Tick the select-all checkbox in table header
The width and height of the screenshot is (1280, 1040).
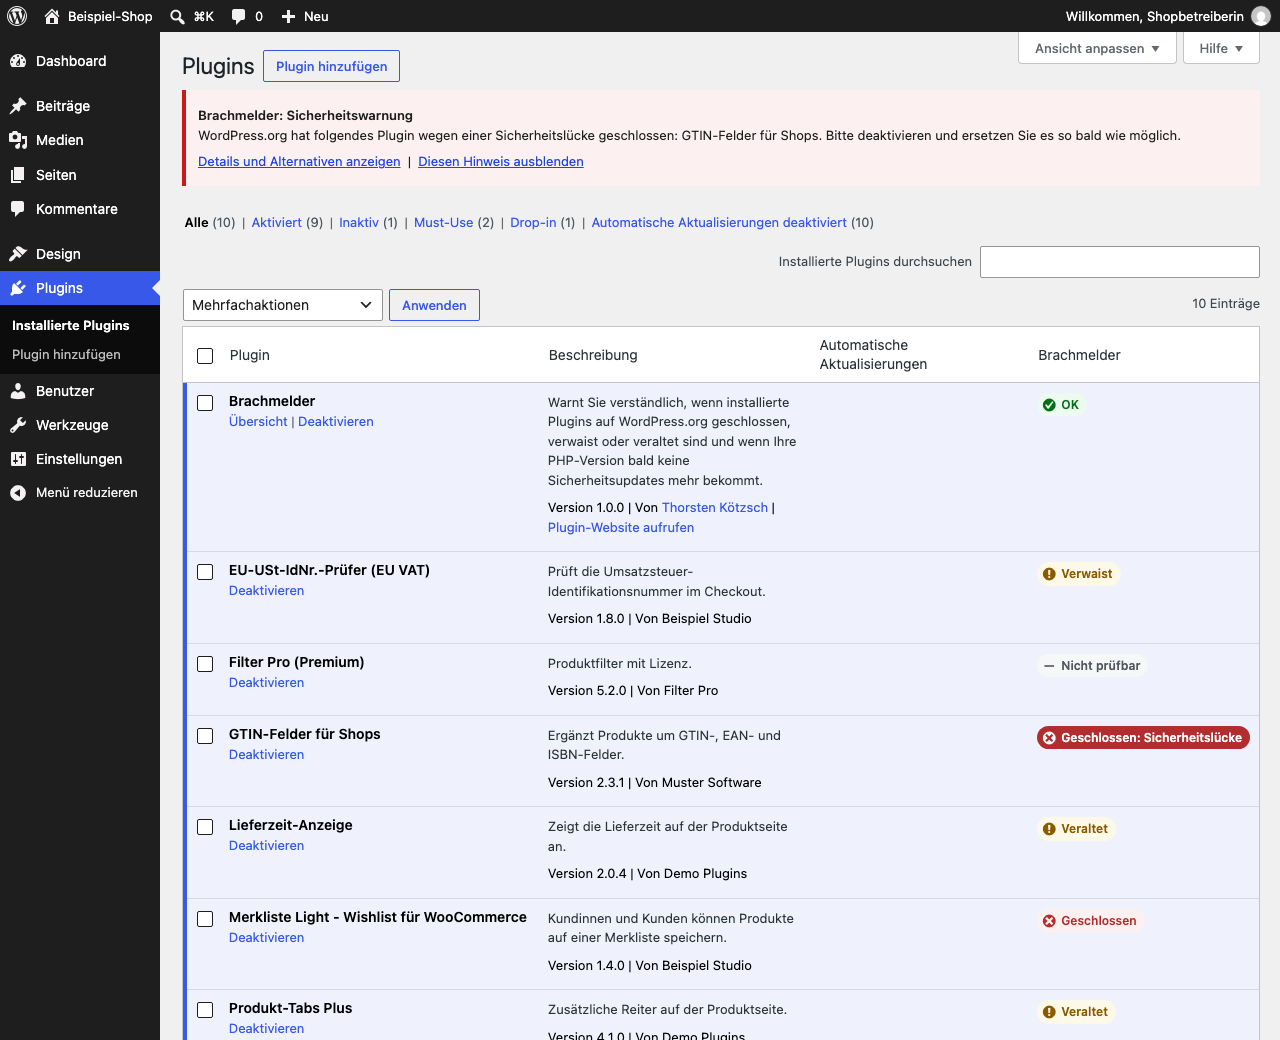(x=205, y=356)
